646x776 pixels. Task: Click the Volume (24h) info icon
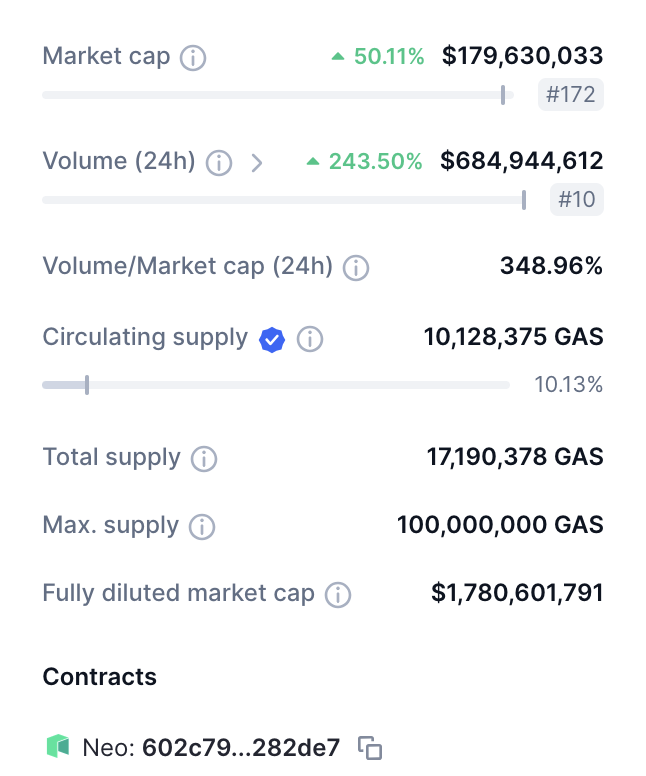pos(219,162)
